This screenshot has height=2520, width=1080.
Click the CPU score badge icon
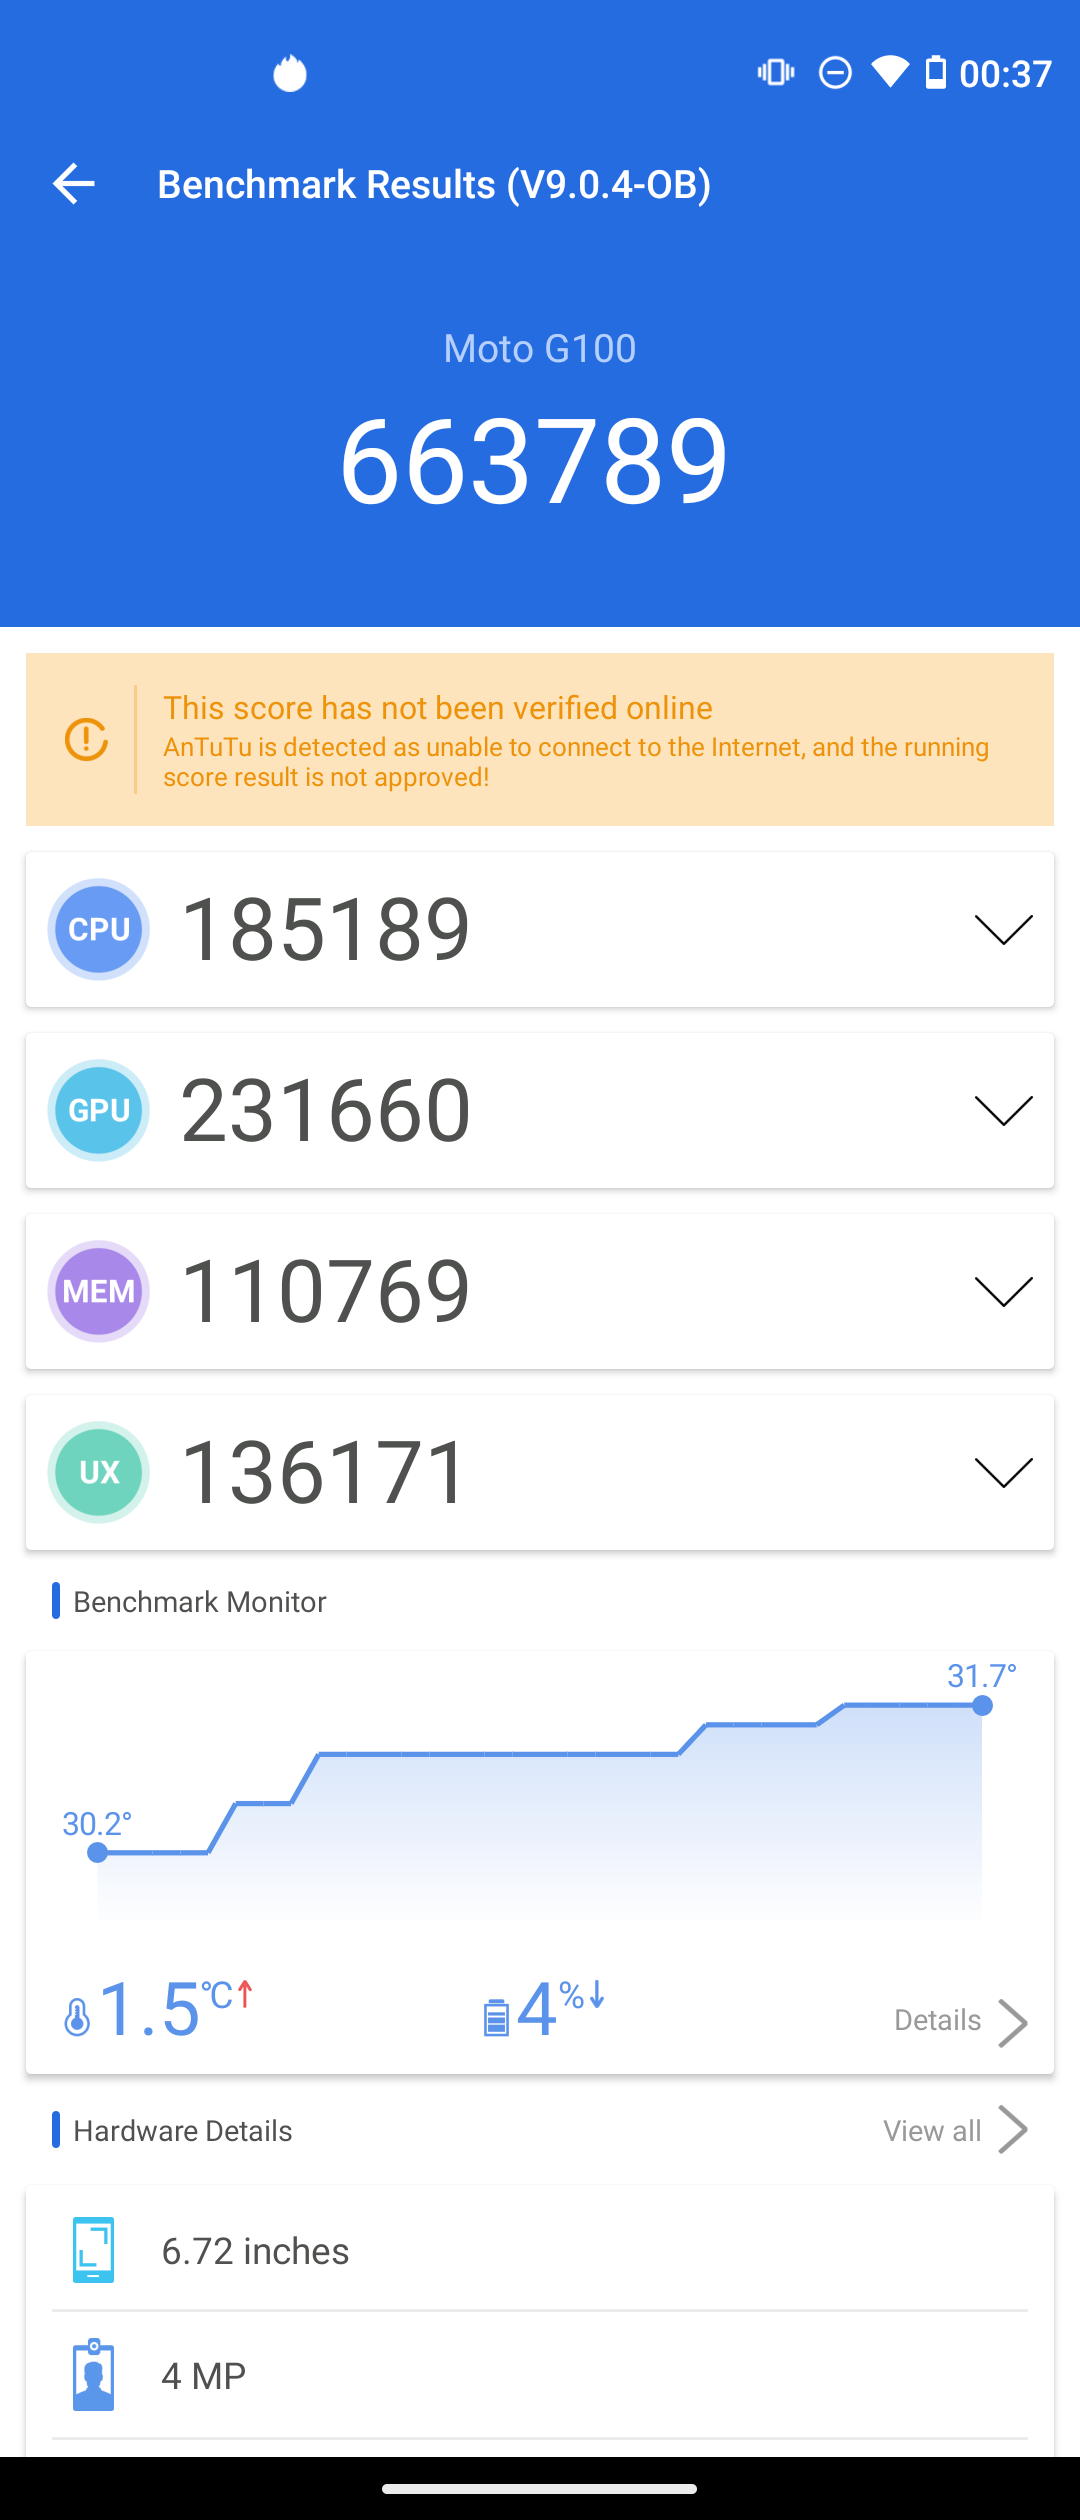(x=99, y=929)
